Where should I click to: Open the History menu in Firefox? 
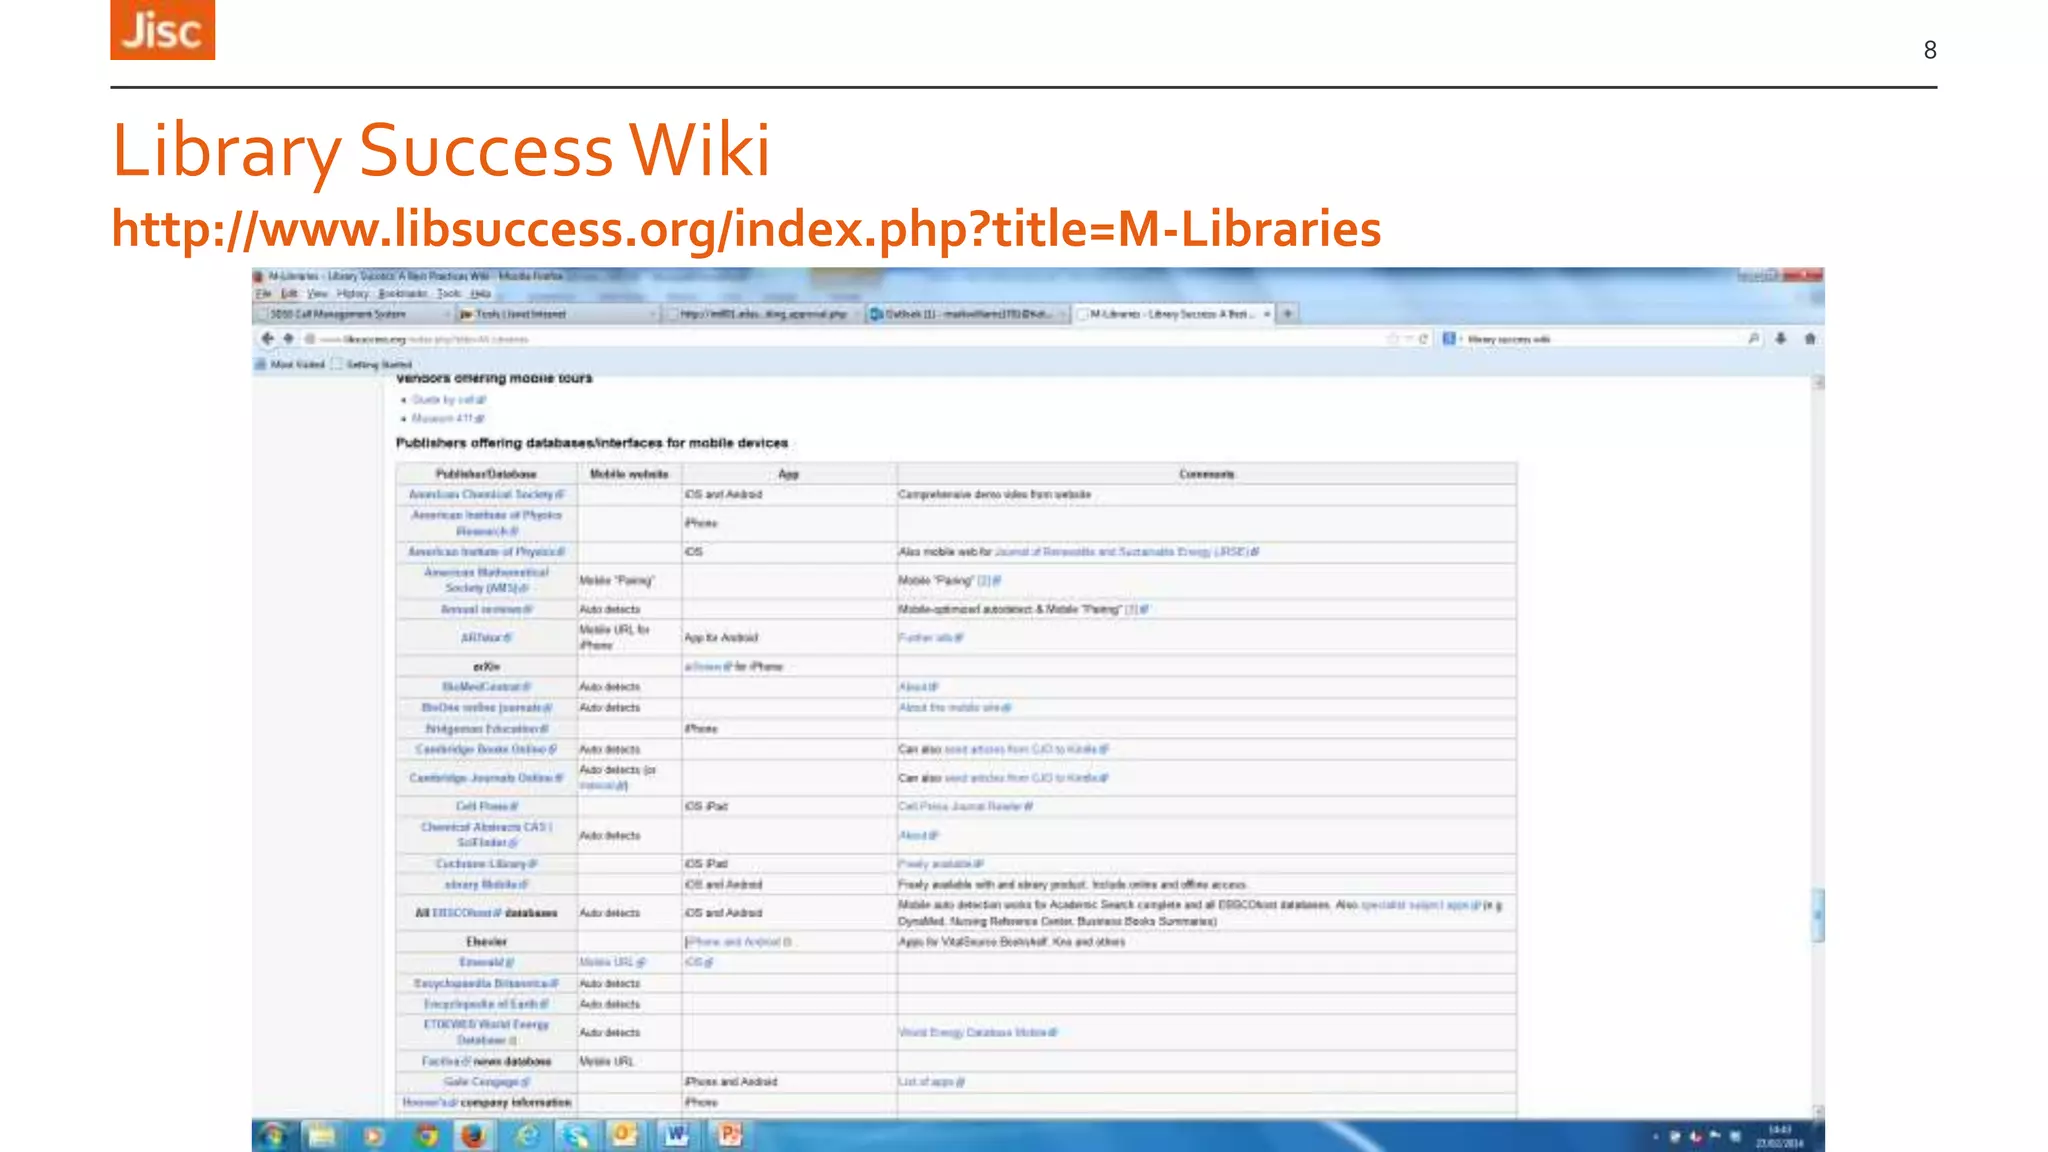point(353,294)
